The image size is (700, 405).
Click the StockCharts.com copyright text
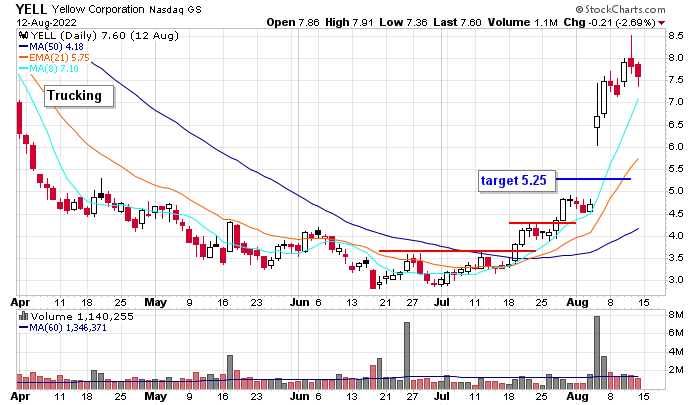click(x=621, y=9)
